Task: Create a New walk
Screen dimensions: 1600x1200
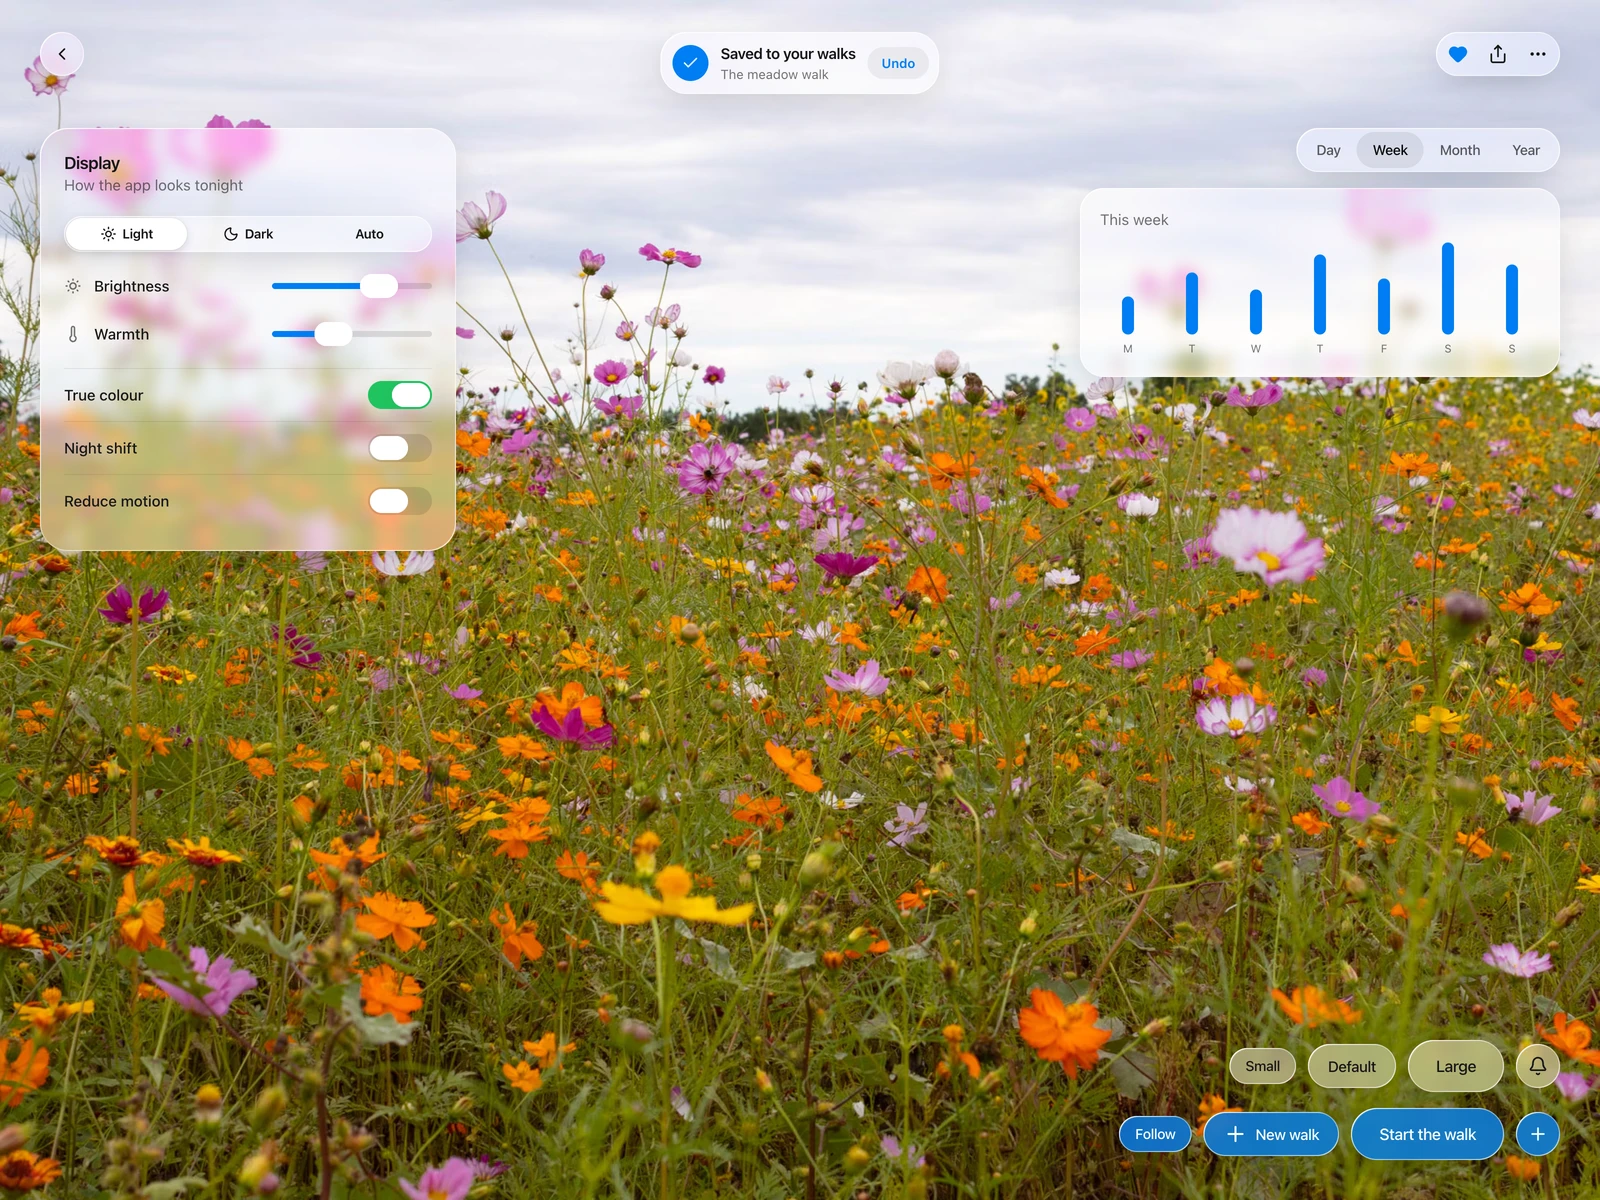Action: 1271,1134
